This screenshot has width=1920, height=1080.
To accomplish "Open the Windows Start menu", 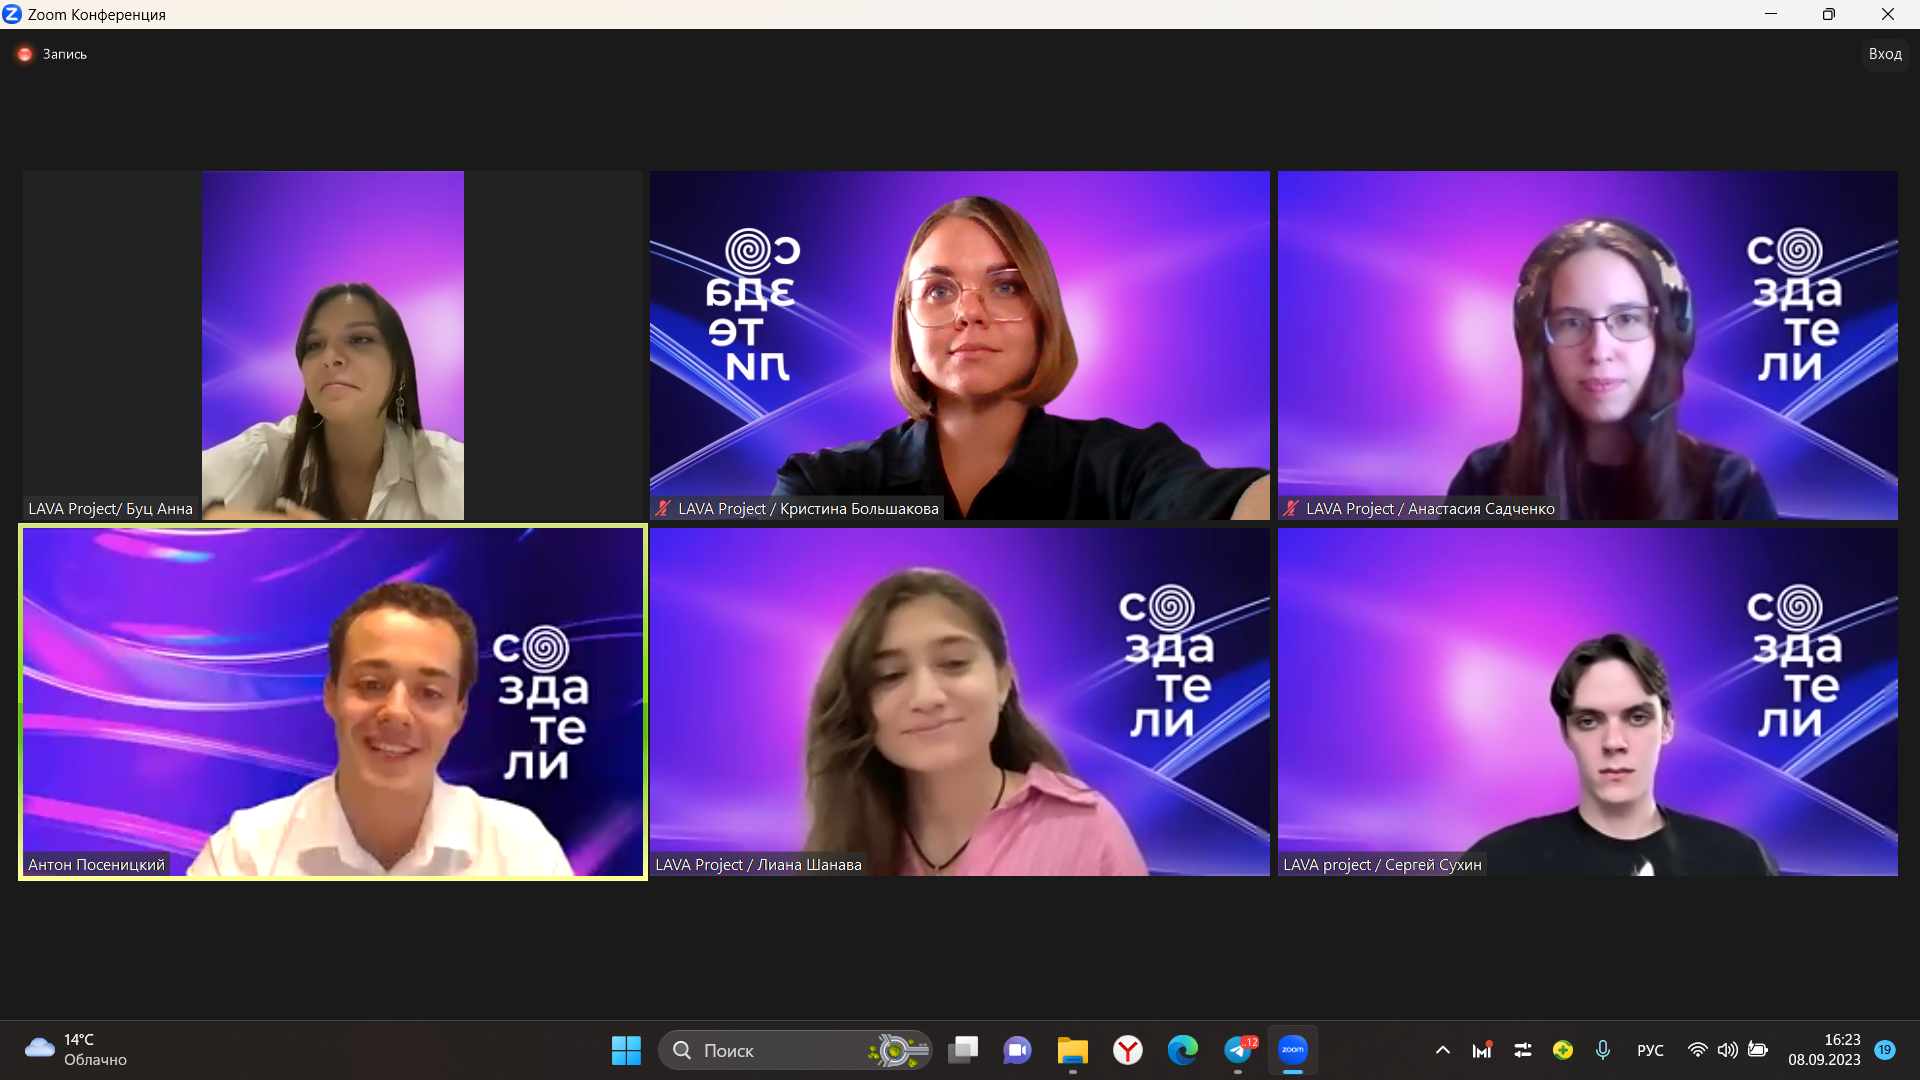I will (x=626, y=1050).
